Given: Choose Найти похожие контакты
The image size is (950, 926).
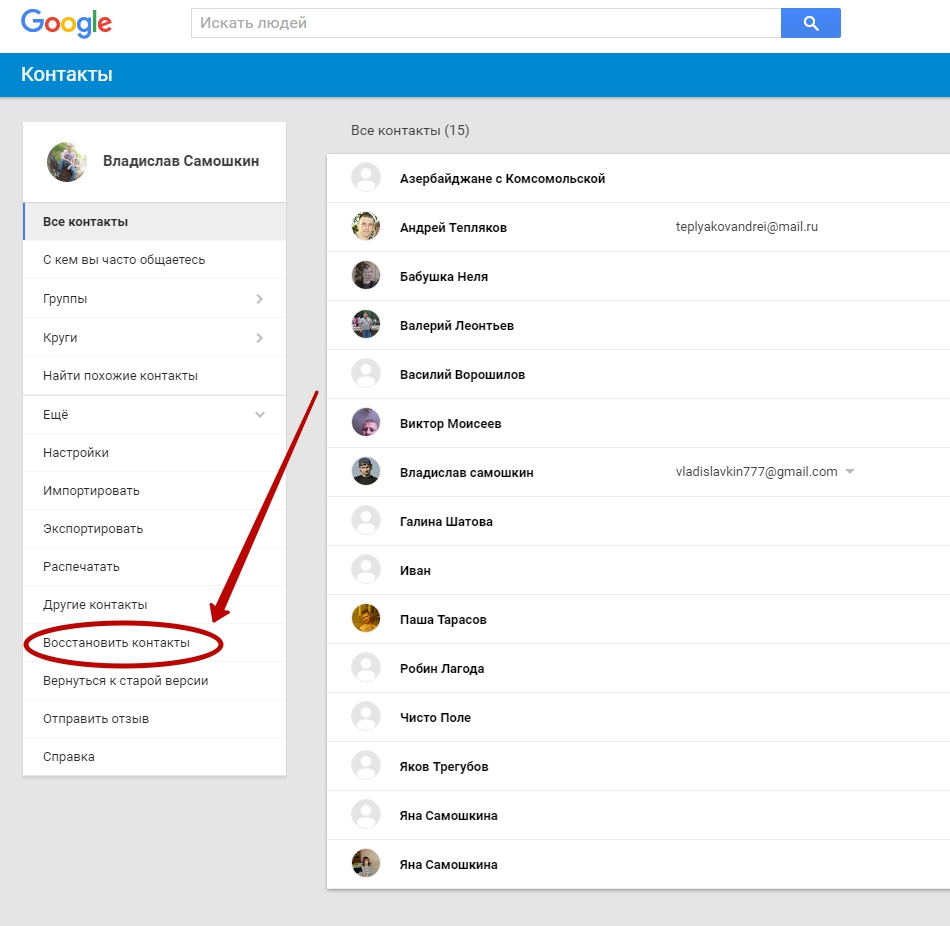Looking at the screenshot, I should (x=154, y=376).
